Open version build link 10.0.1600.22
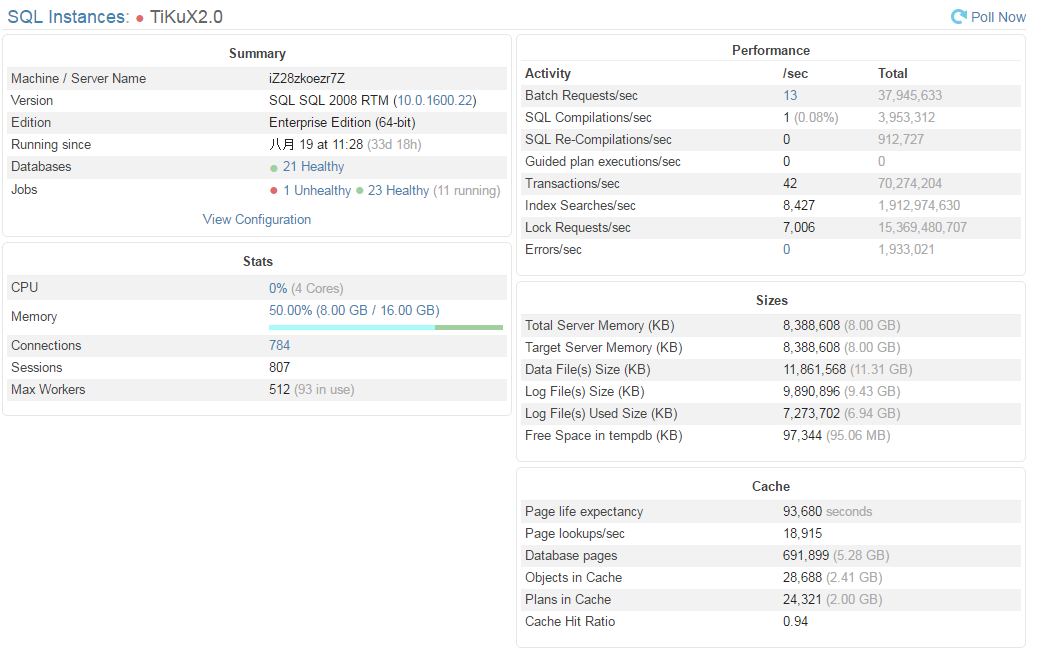Screen dimensions: 1037x655 (x=435, y=101)
